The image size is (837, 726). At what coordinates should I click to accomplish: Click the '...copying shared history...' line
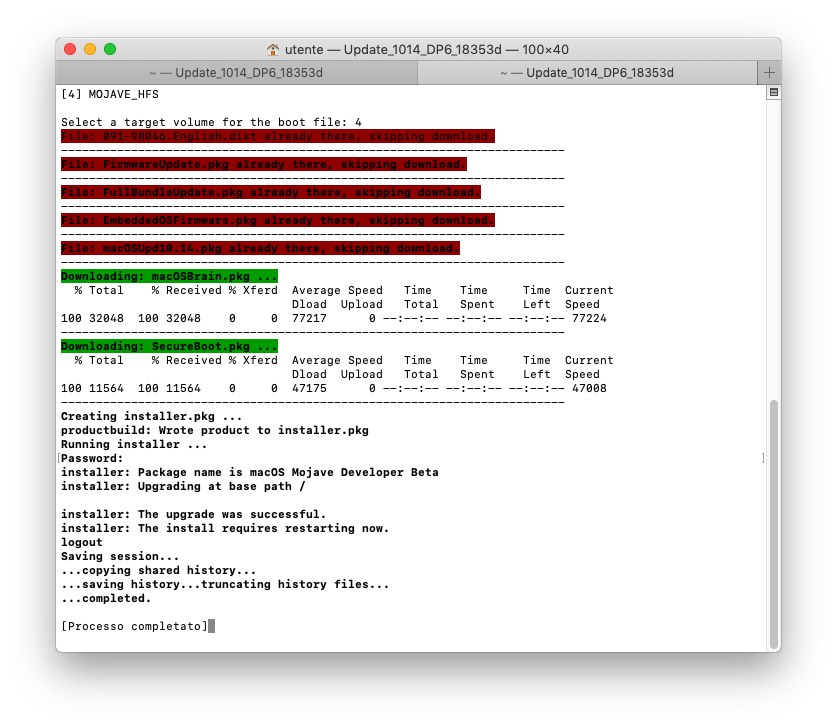[x=159, y=570]
